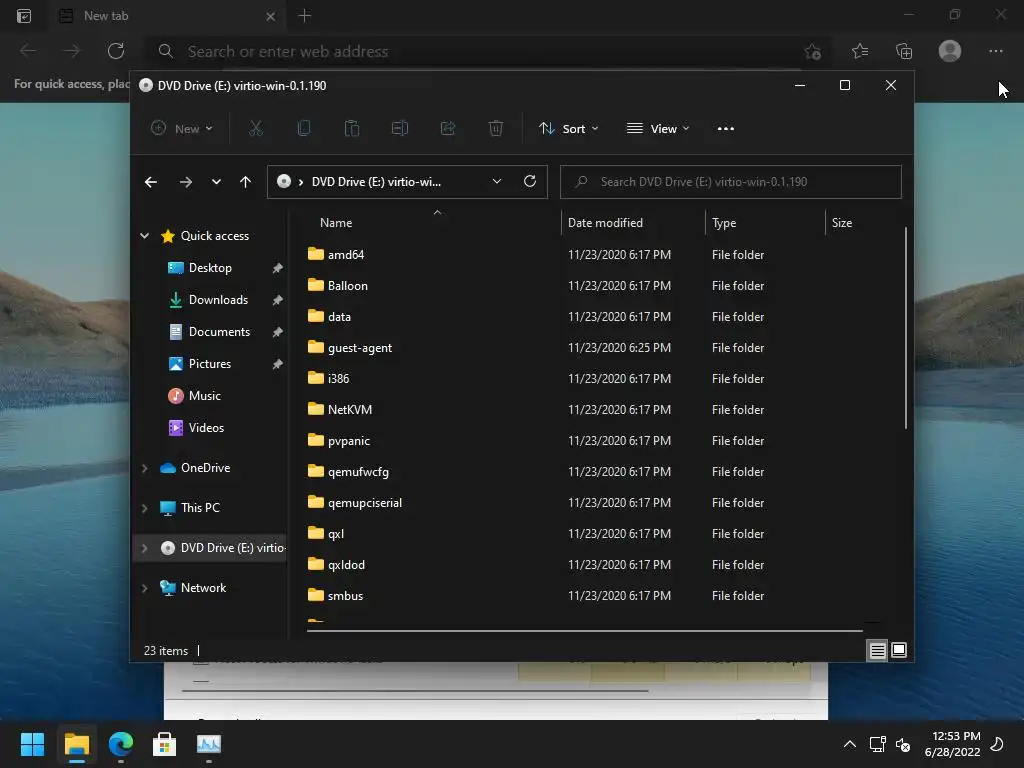Image resolution: width=1024 pixels, height=768 pixels.
Task: Switch to details view layout icon
Action: [x=877, y=650]
